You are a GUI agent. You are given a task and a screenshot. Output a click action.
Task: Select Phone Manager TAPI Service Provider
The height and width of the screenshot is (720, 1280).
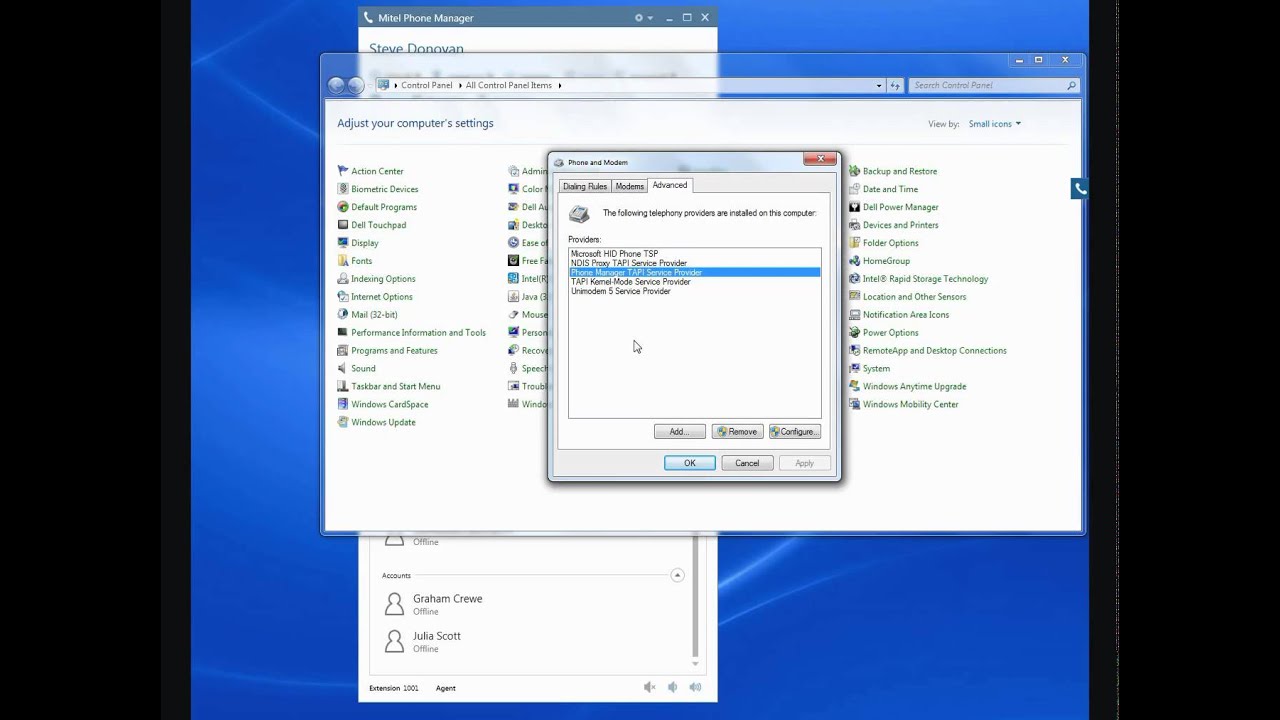click(x=695, y=272)
